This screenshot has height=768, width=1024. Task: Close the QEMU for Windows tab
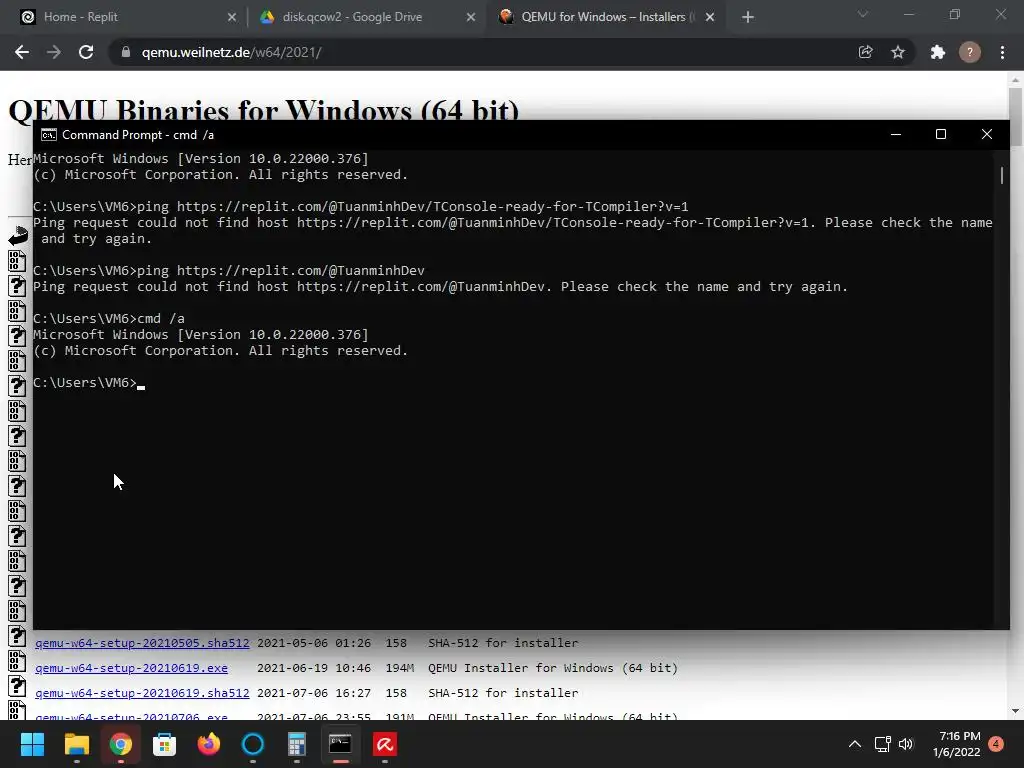pos(710,17)
